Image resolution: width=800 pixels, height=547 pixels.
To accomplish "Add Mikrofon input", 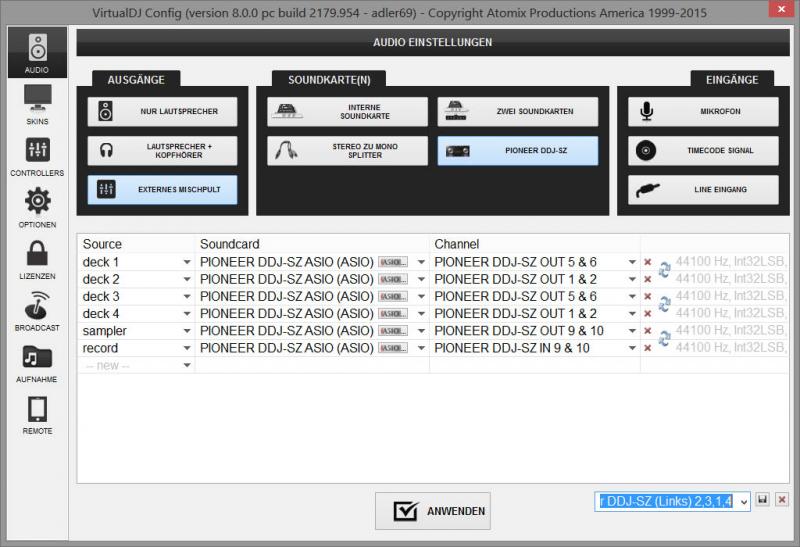I will coord(703,111).
